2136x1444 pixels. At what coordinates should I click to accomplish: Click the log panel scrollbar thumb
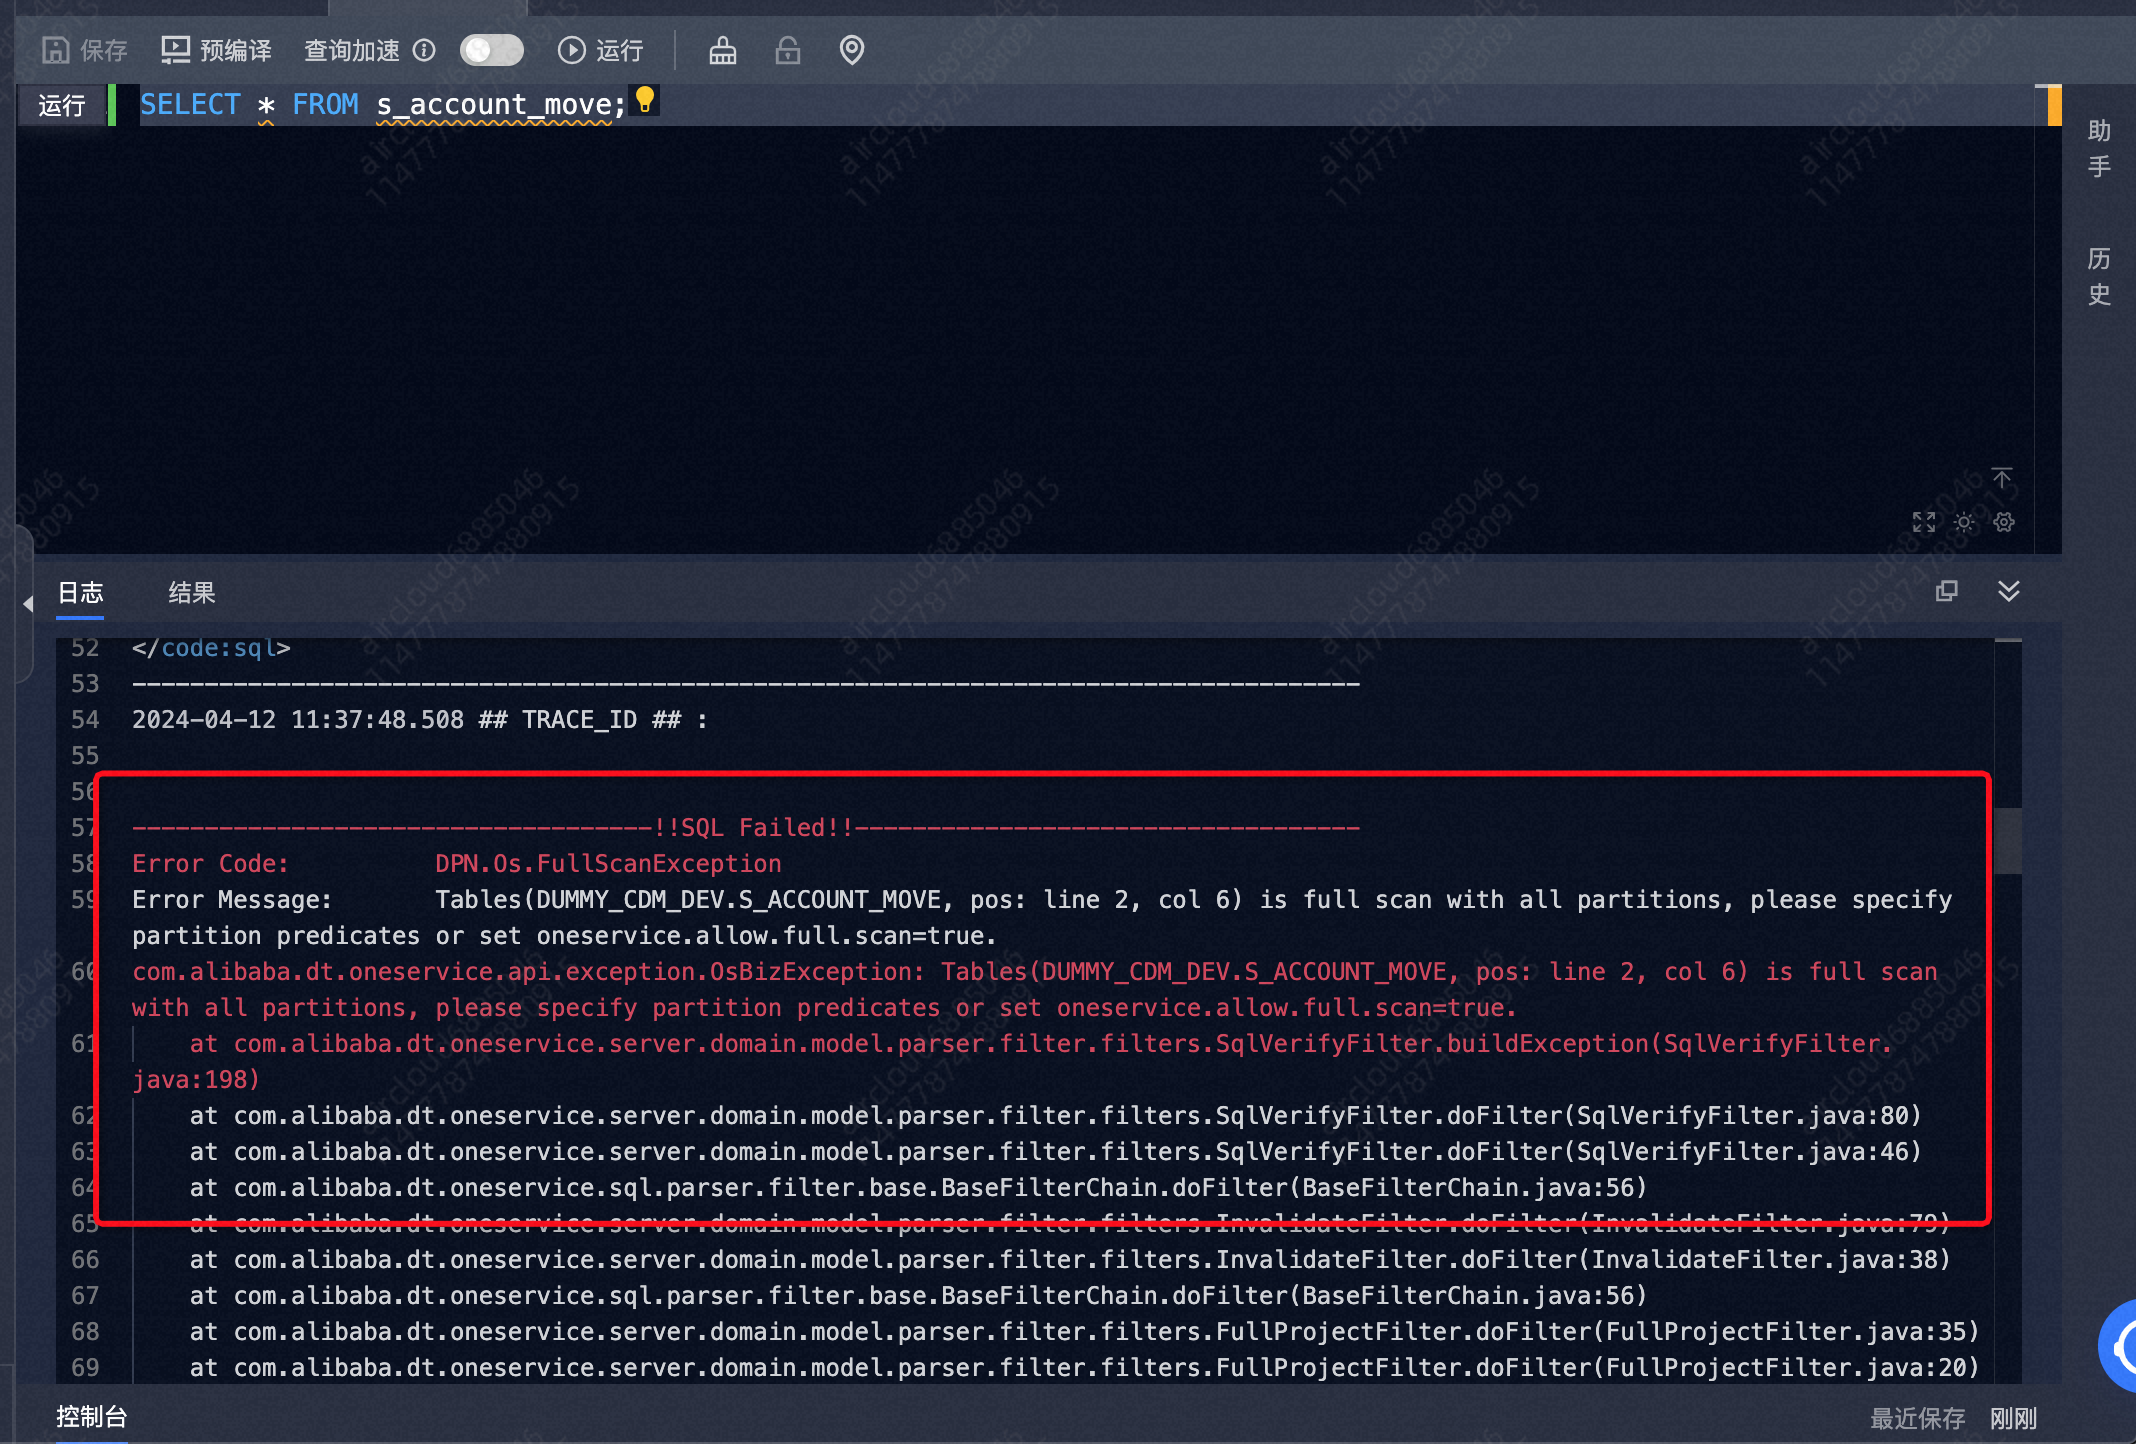click(2008, 842)
